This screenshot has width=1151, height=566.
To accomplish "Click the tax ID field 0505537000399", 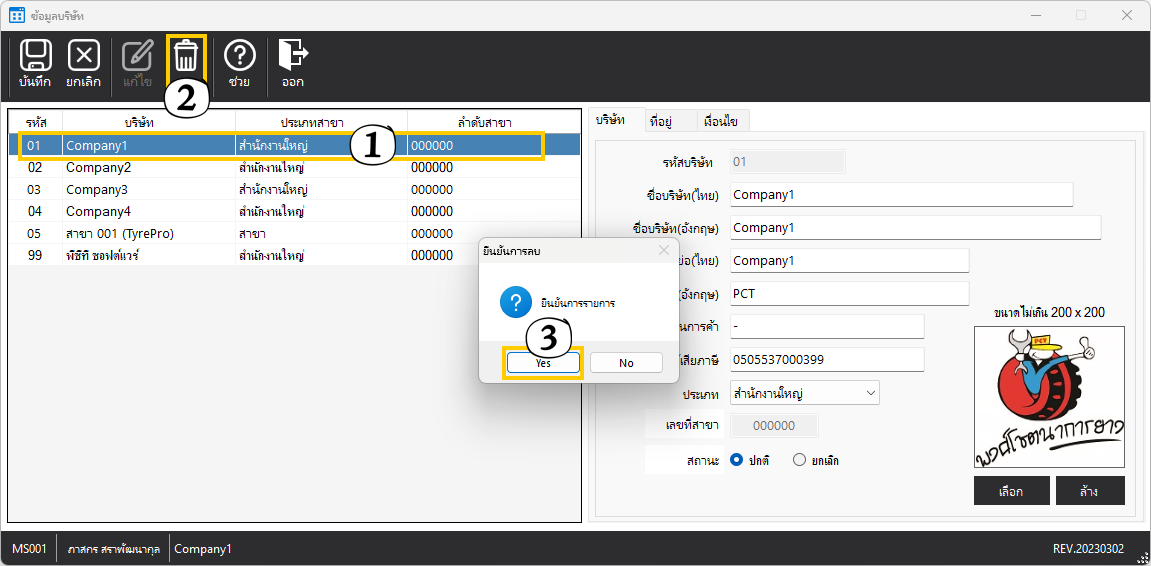I will point(826,359).
